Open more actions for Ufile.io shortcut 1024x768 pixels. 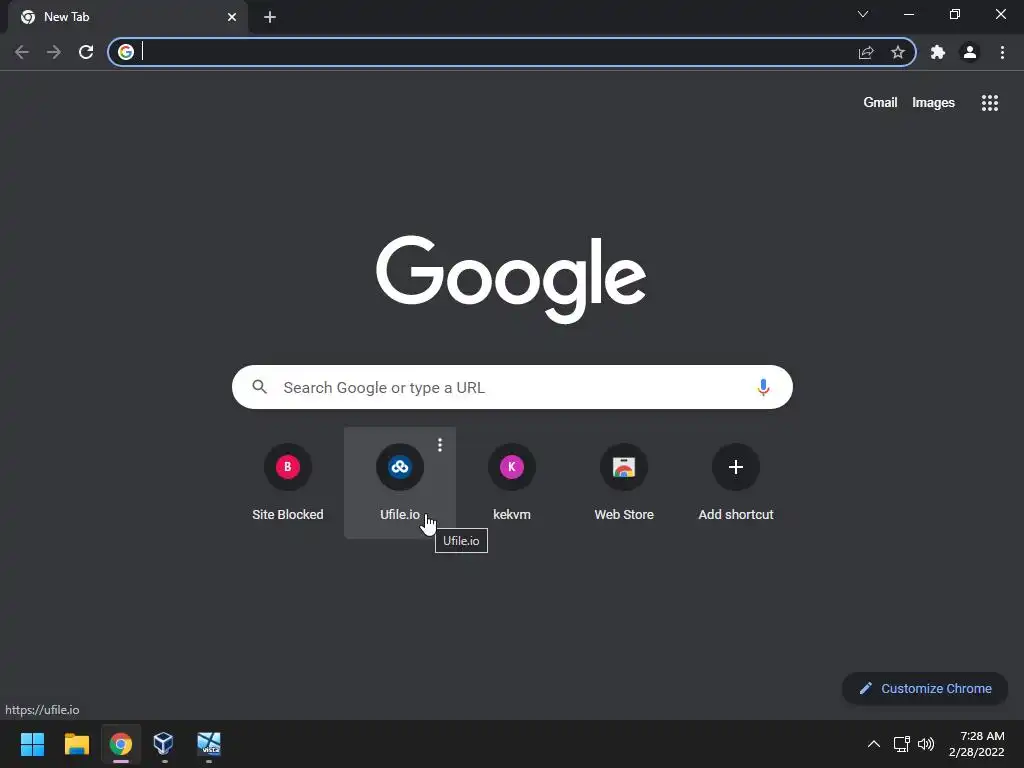pyautogui.click(x=440, y=445)
